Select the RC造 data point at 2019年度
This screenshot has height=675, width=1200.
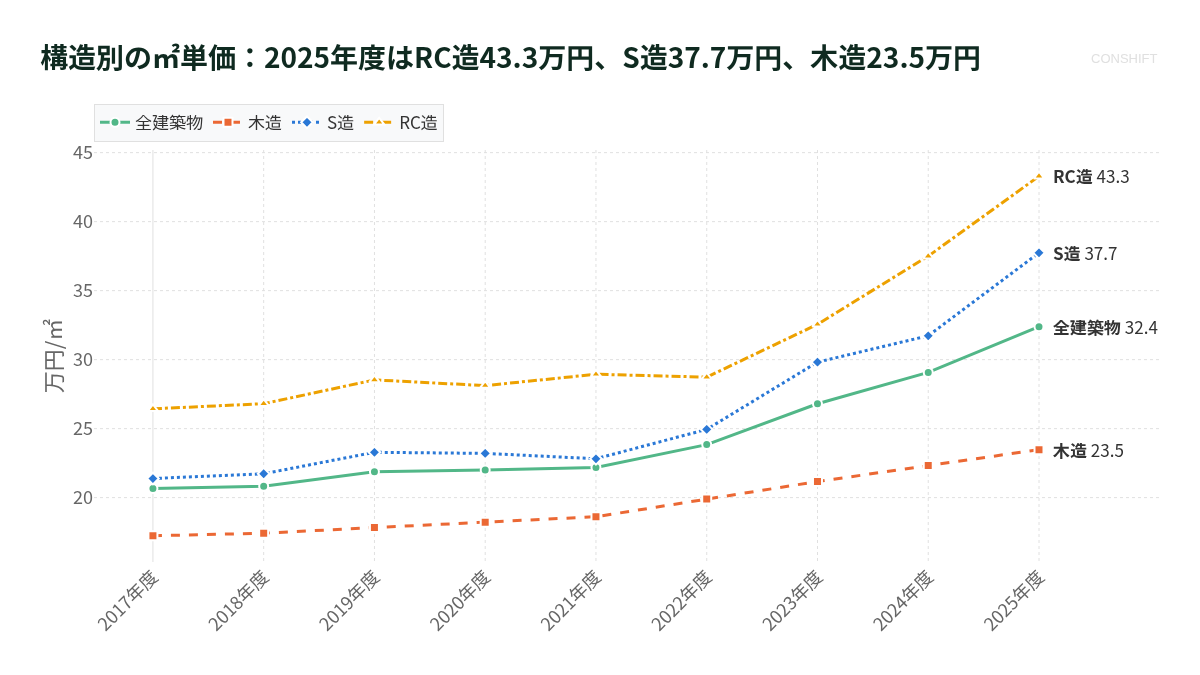[x=374, y=380]
